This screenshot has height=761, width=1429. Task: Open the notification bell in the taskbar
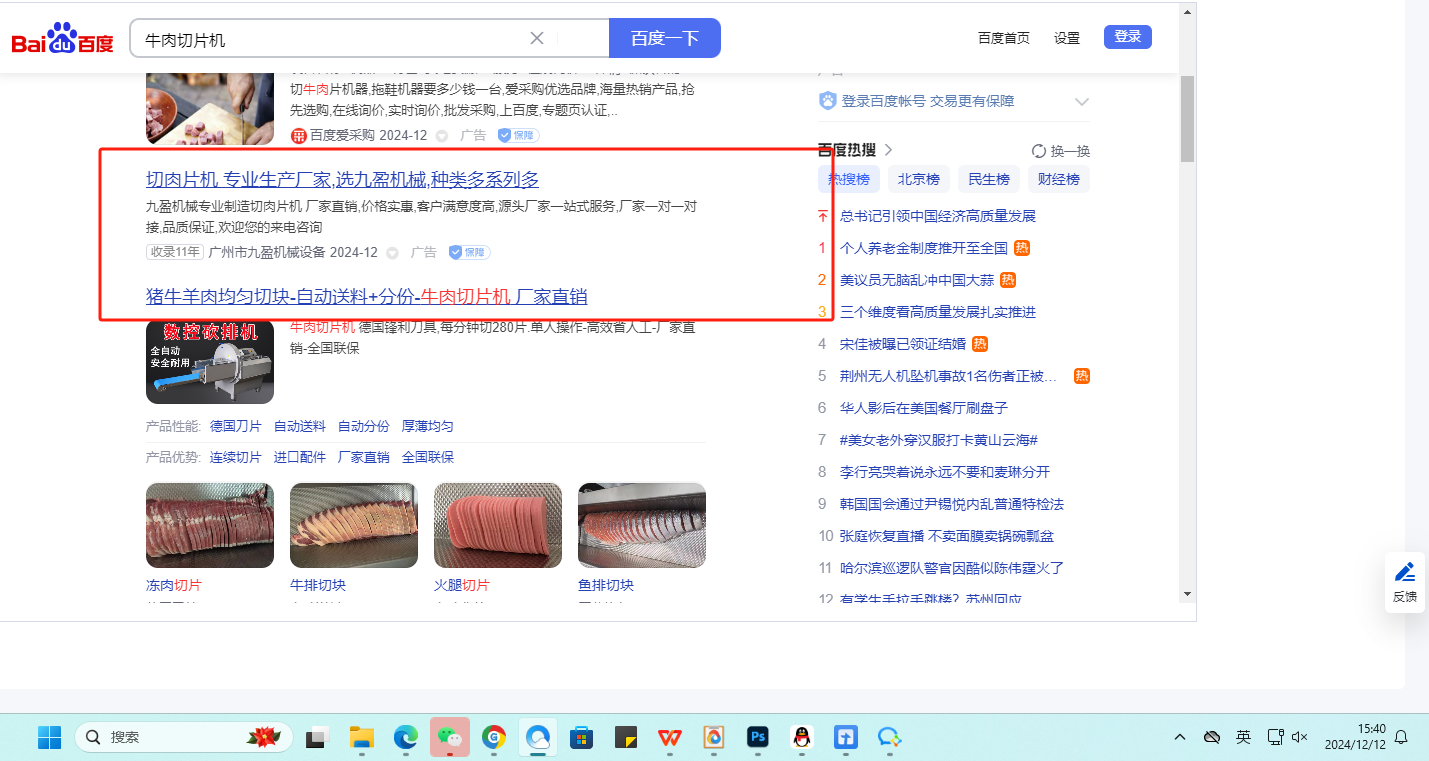tap(1401, 738)
